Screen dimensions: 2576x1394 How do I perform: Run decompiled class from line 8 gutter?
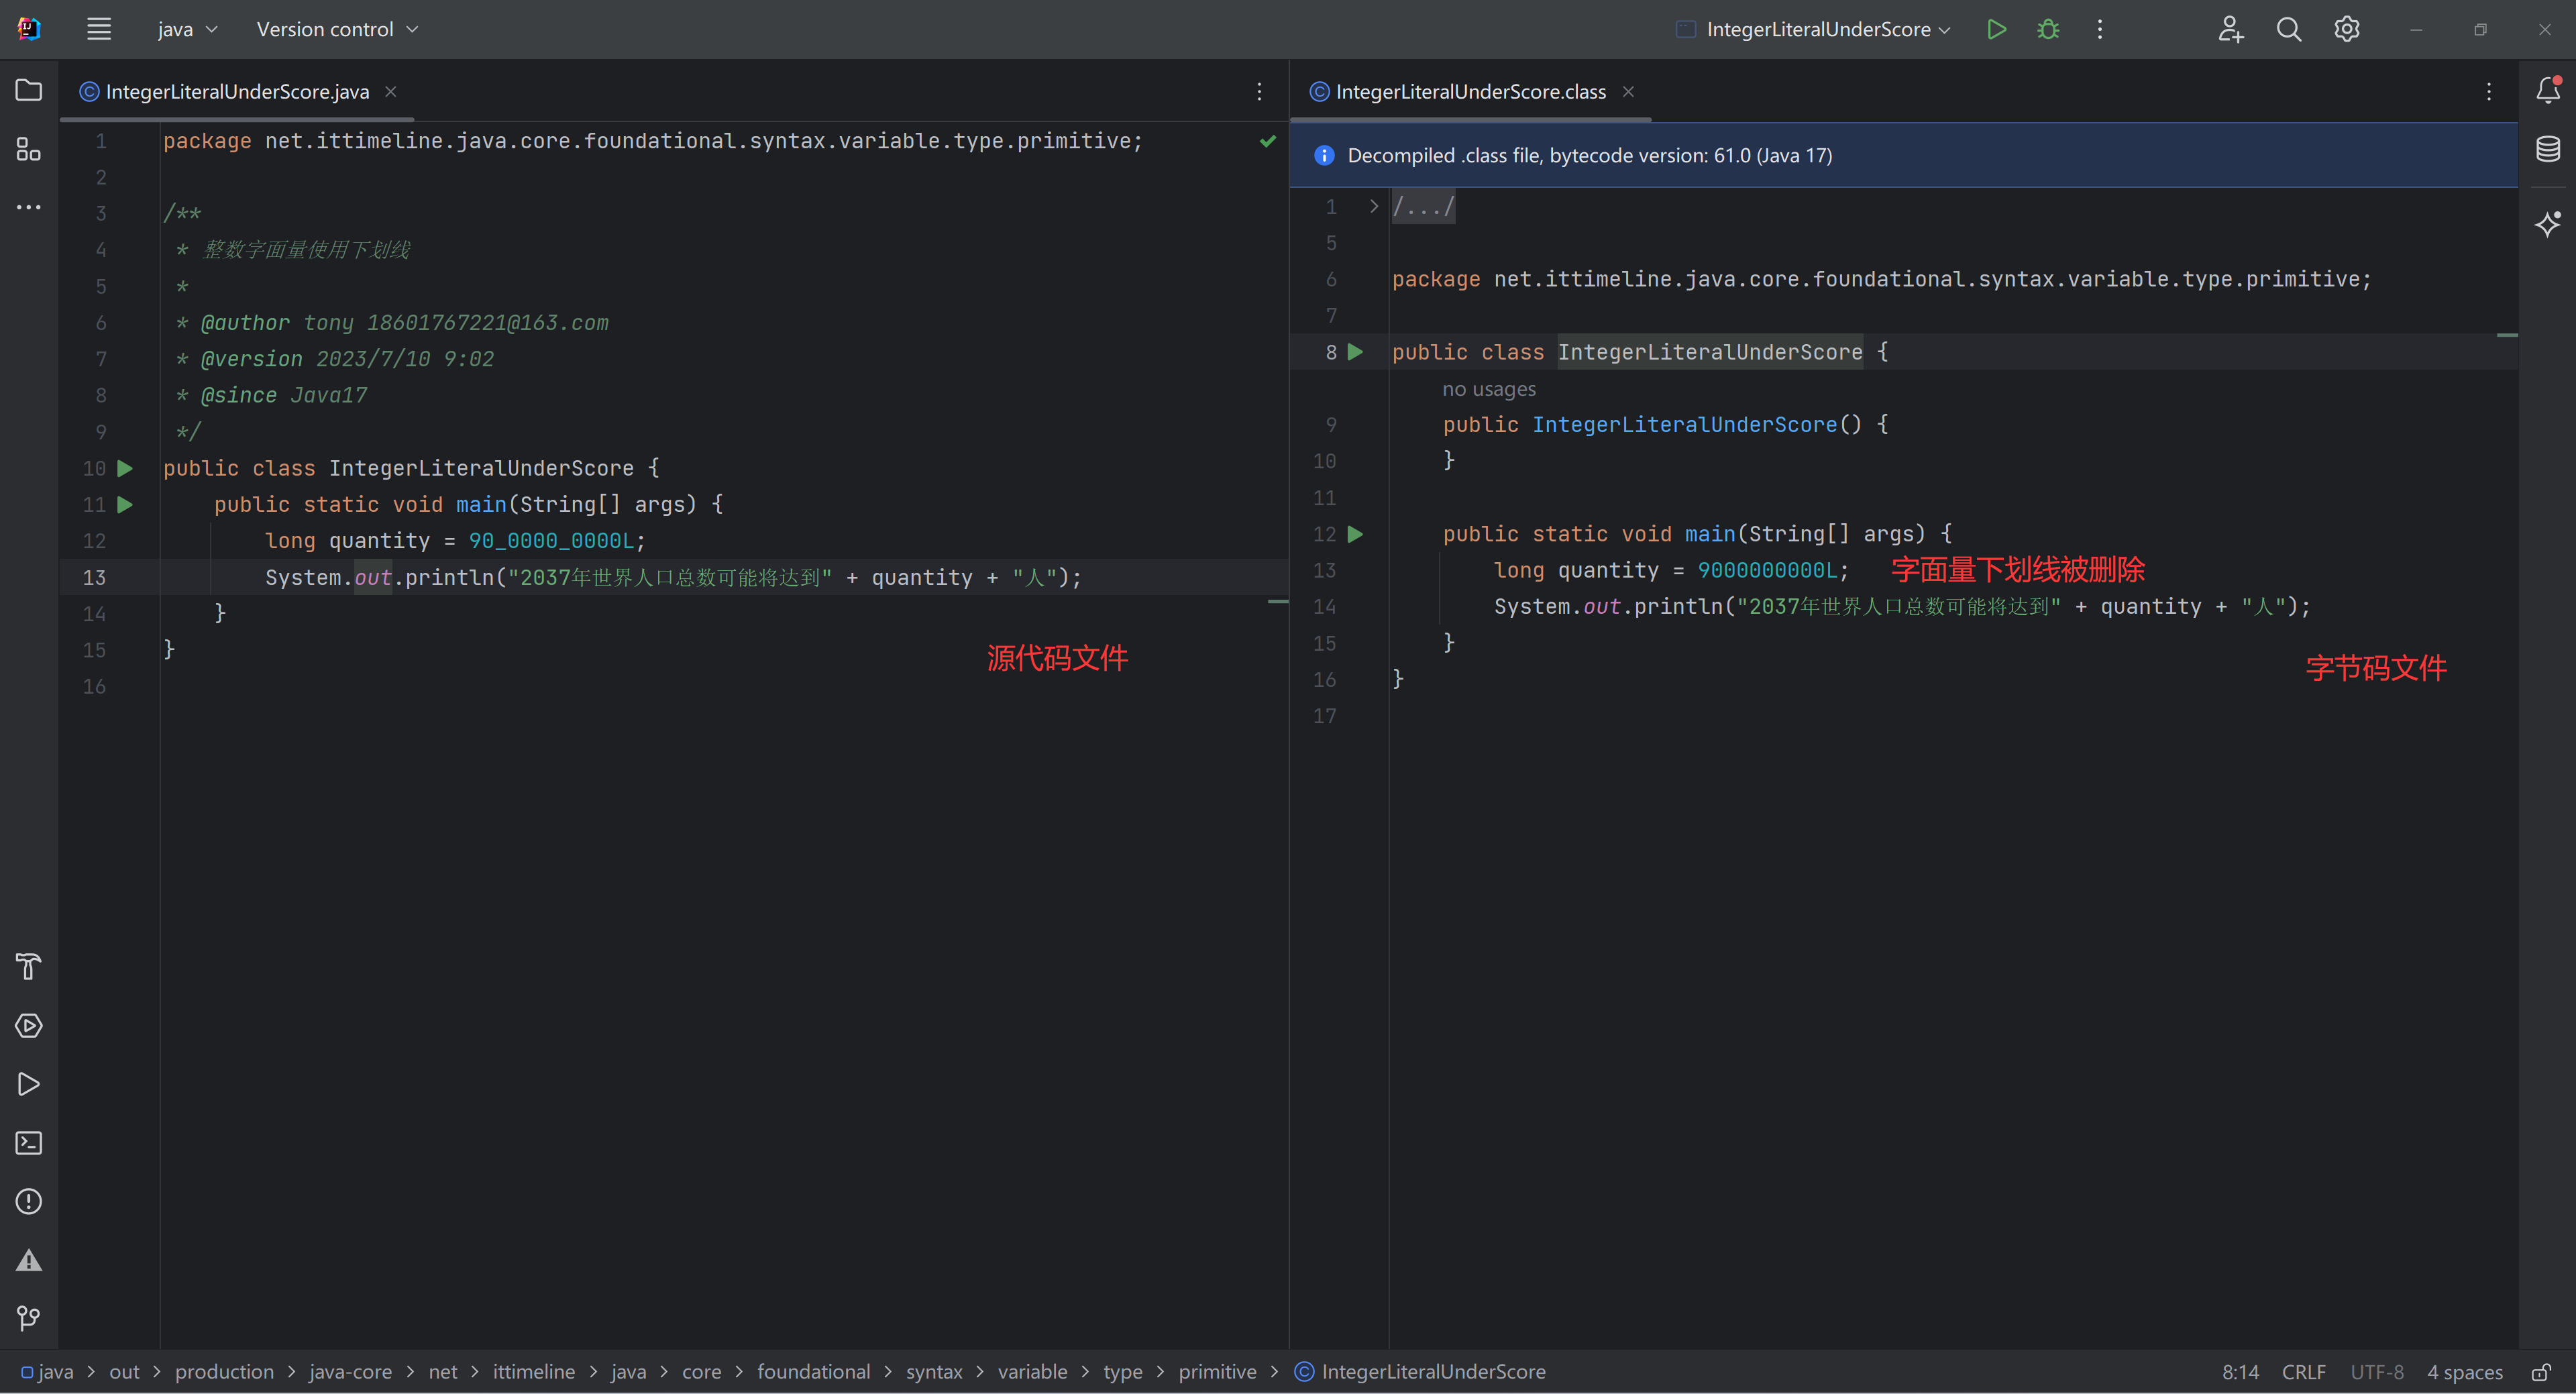(x=1355, y=352)
